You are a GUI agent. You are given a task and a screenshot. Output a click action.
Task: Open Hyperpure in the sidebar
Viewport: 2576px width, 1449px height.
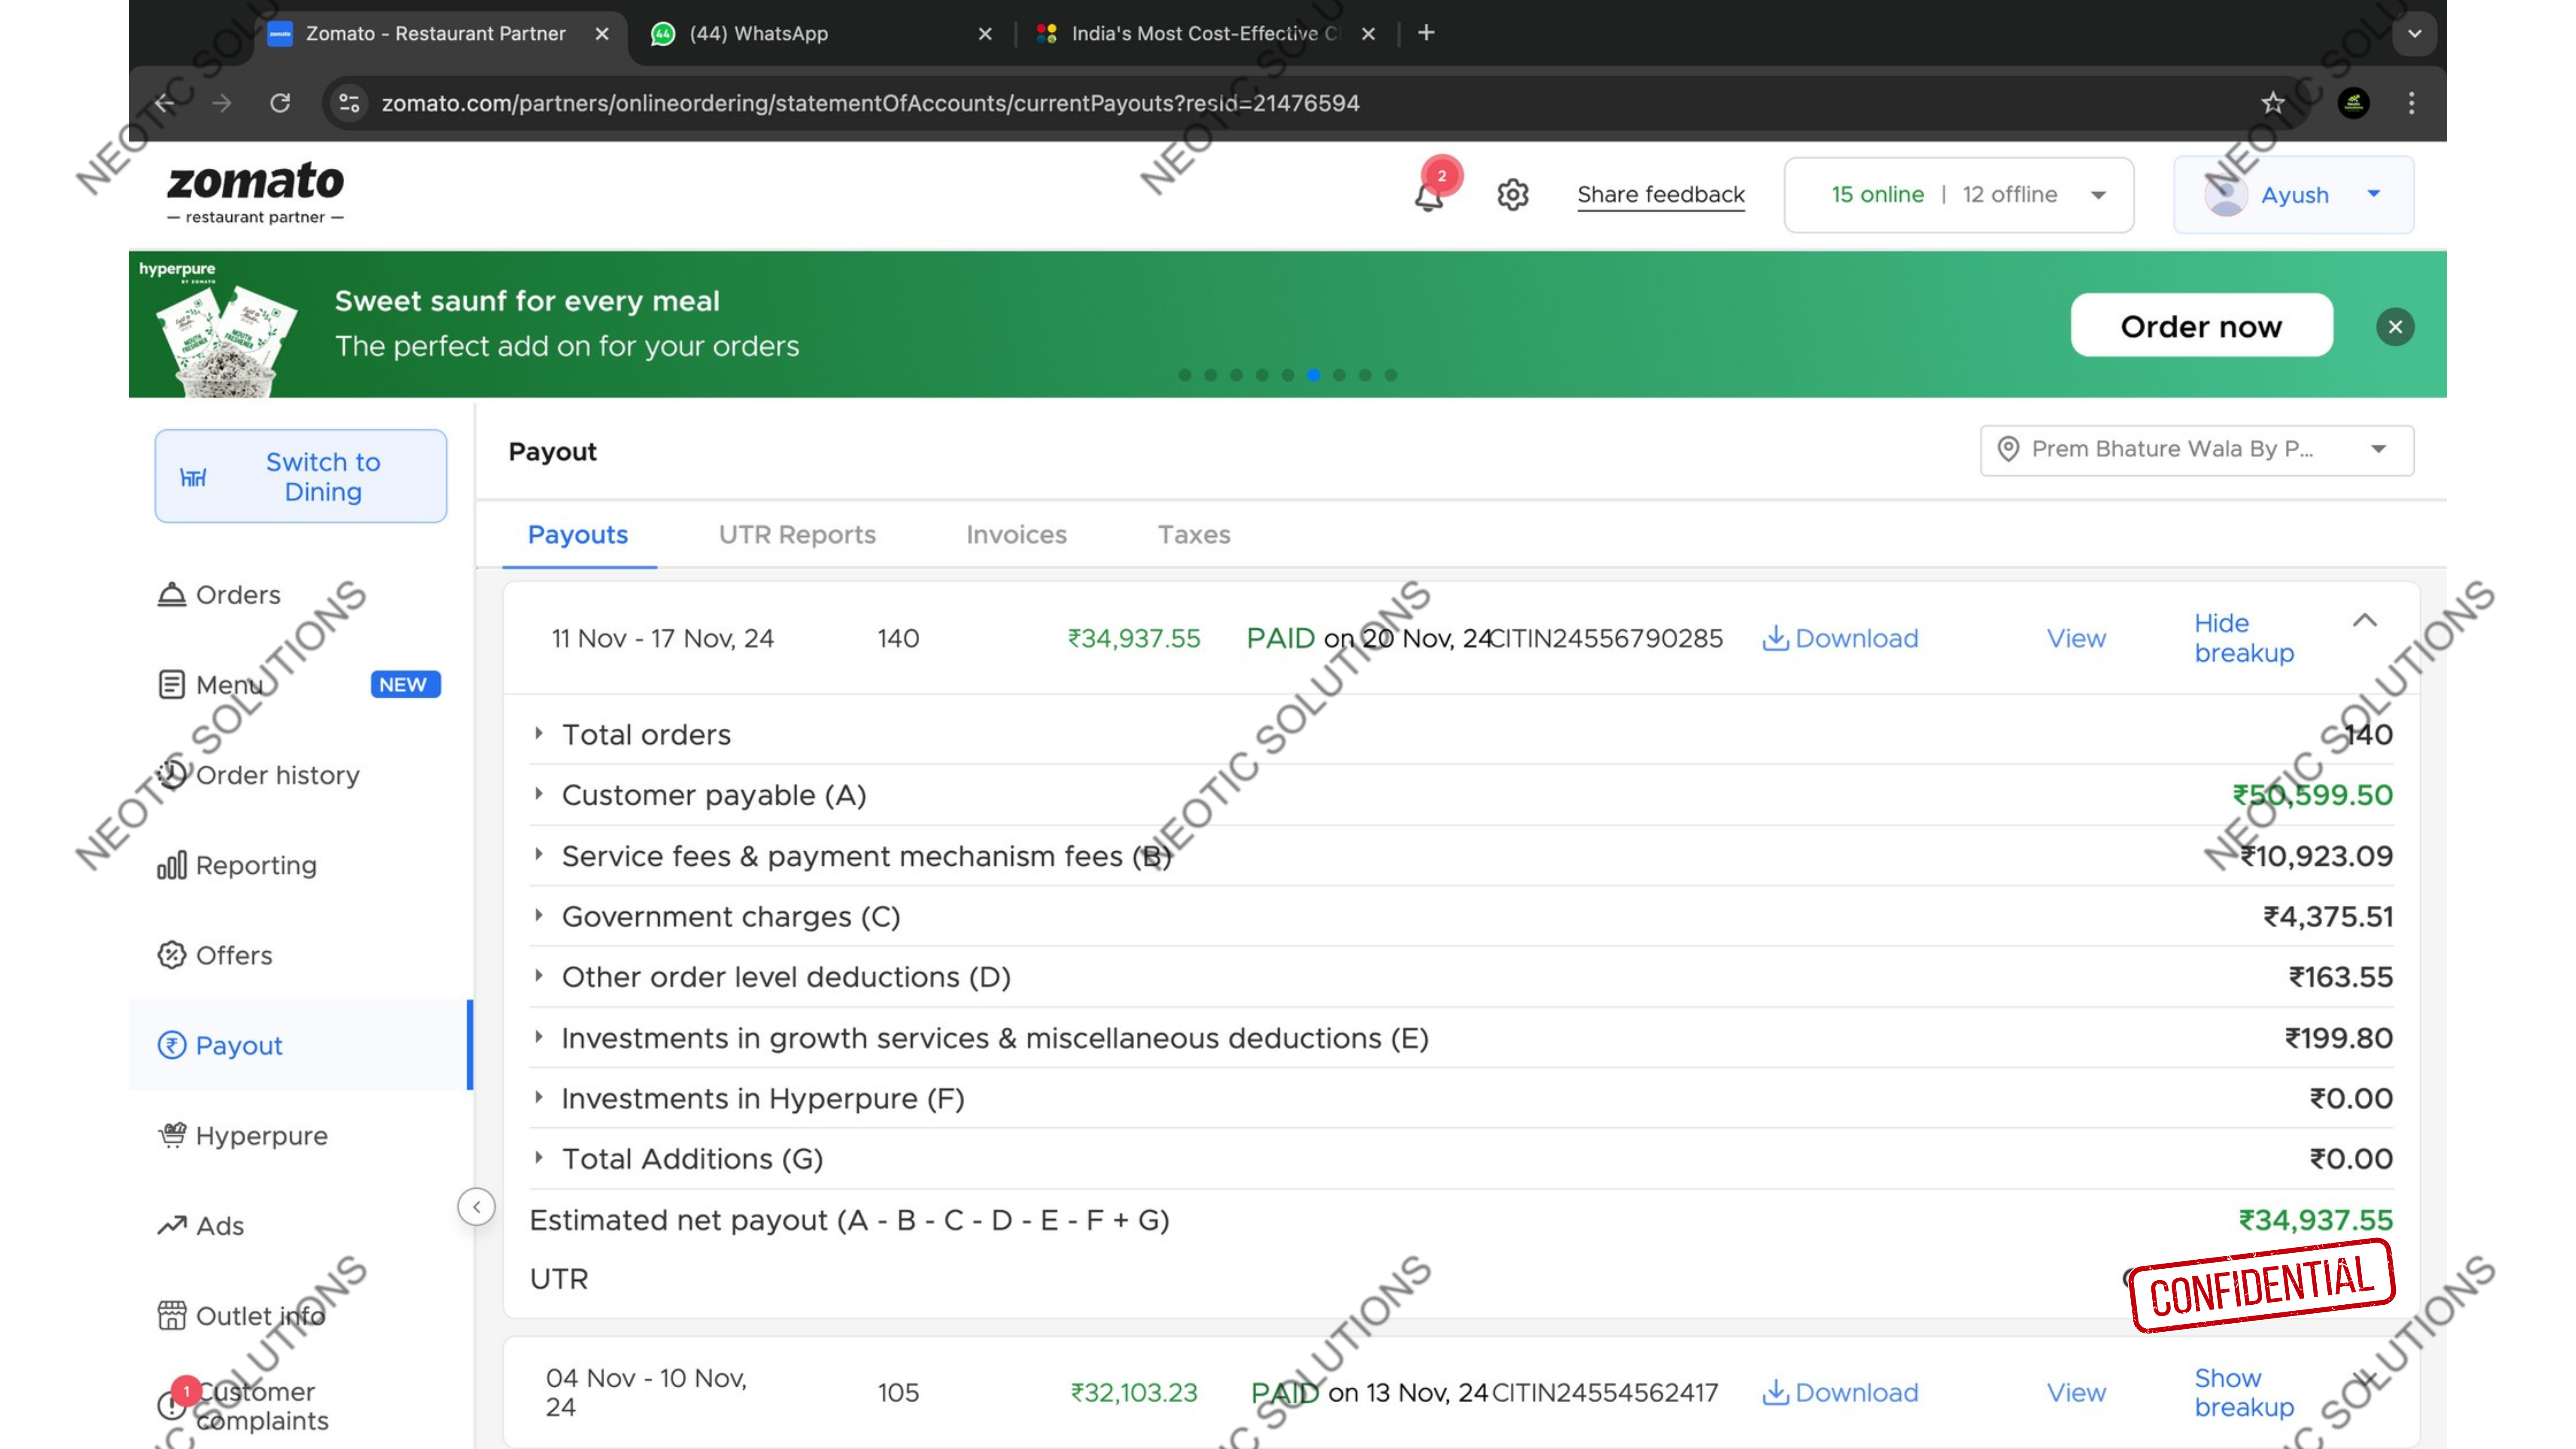click(243, 1135)
